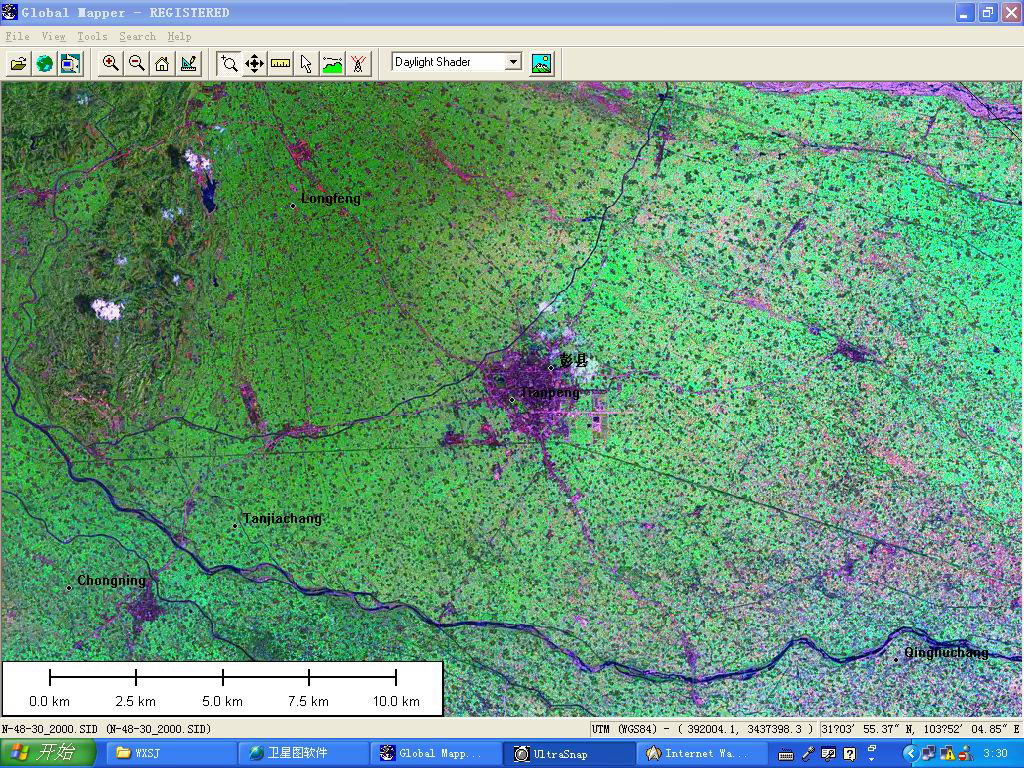Click the Windows Start button
This screenshot has width=1024, height=768.
pos(47,753)
